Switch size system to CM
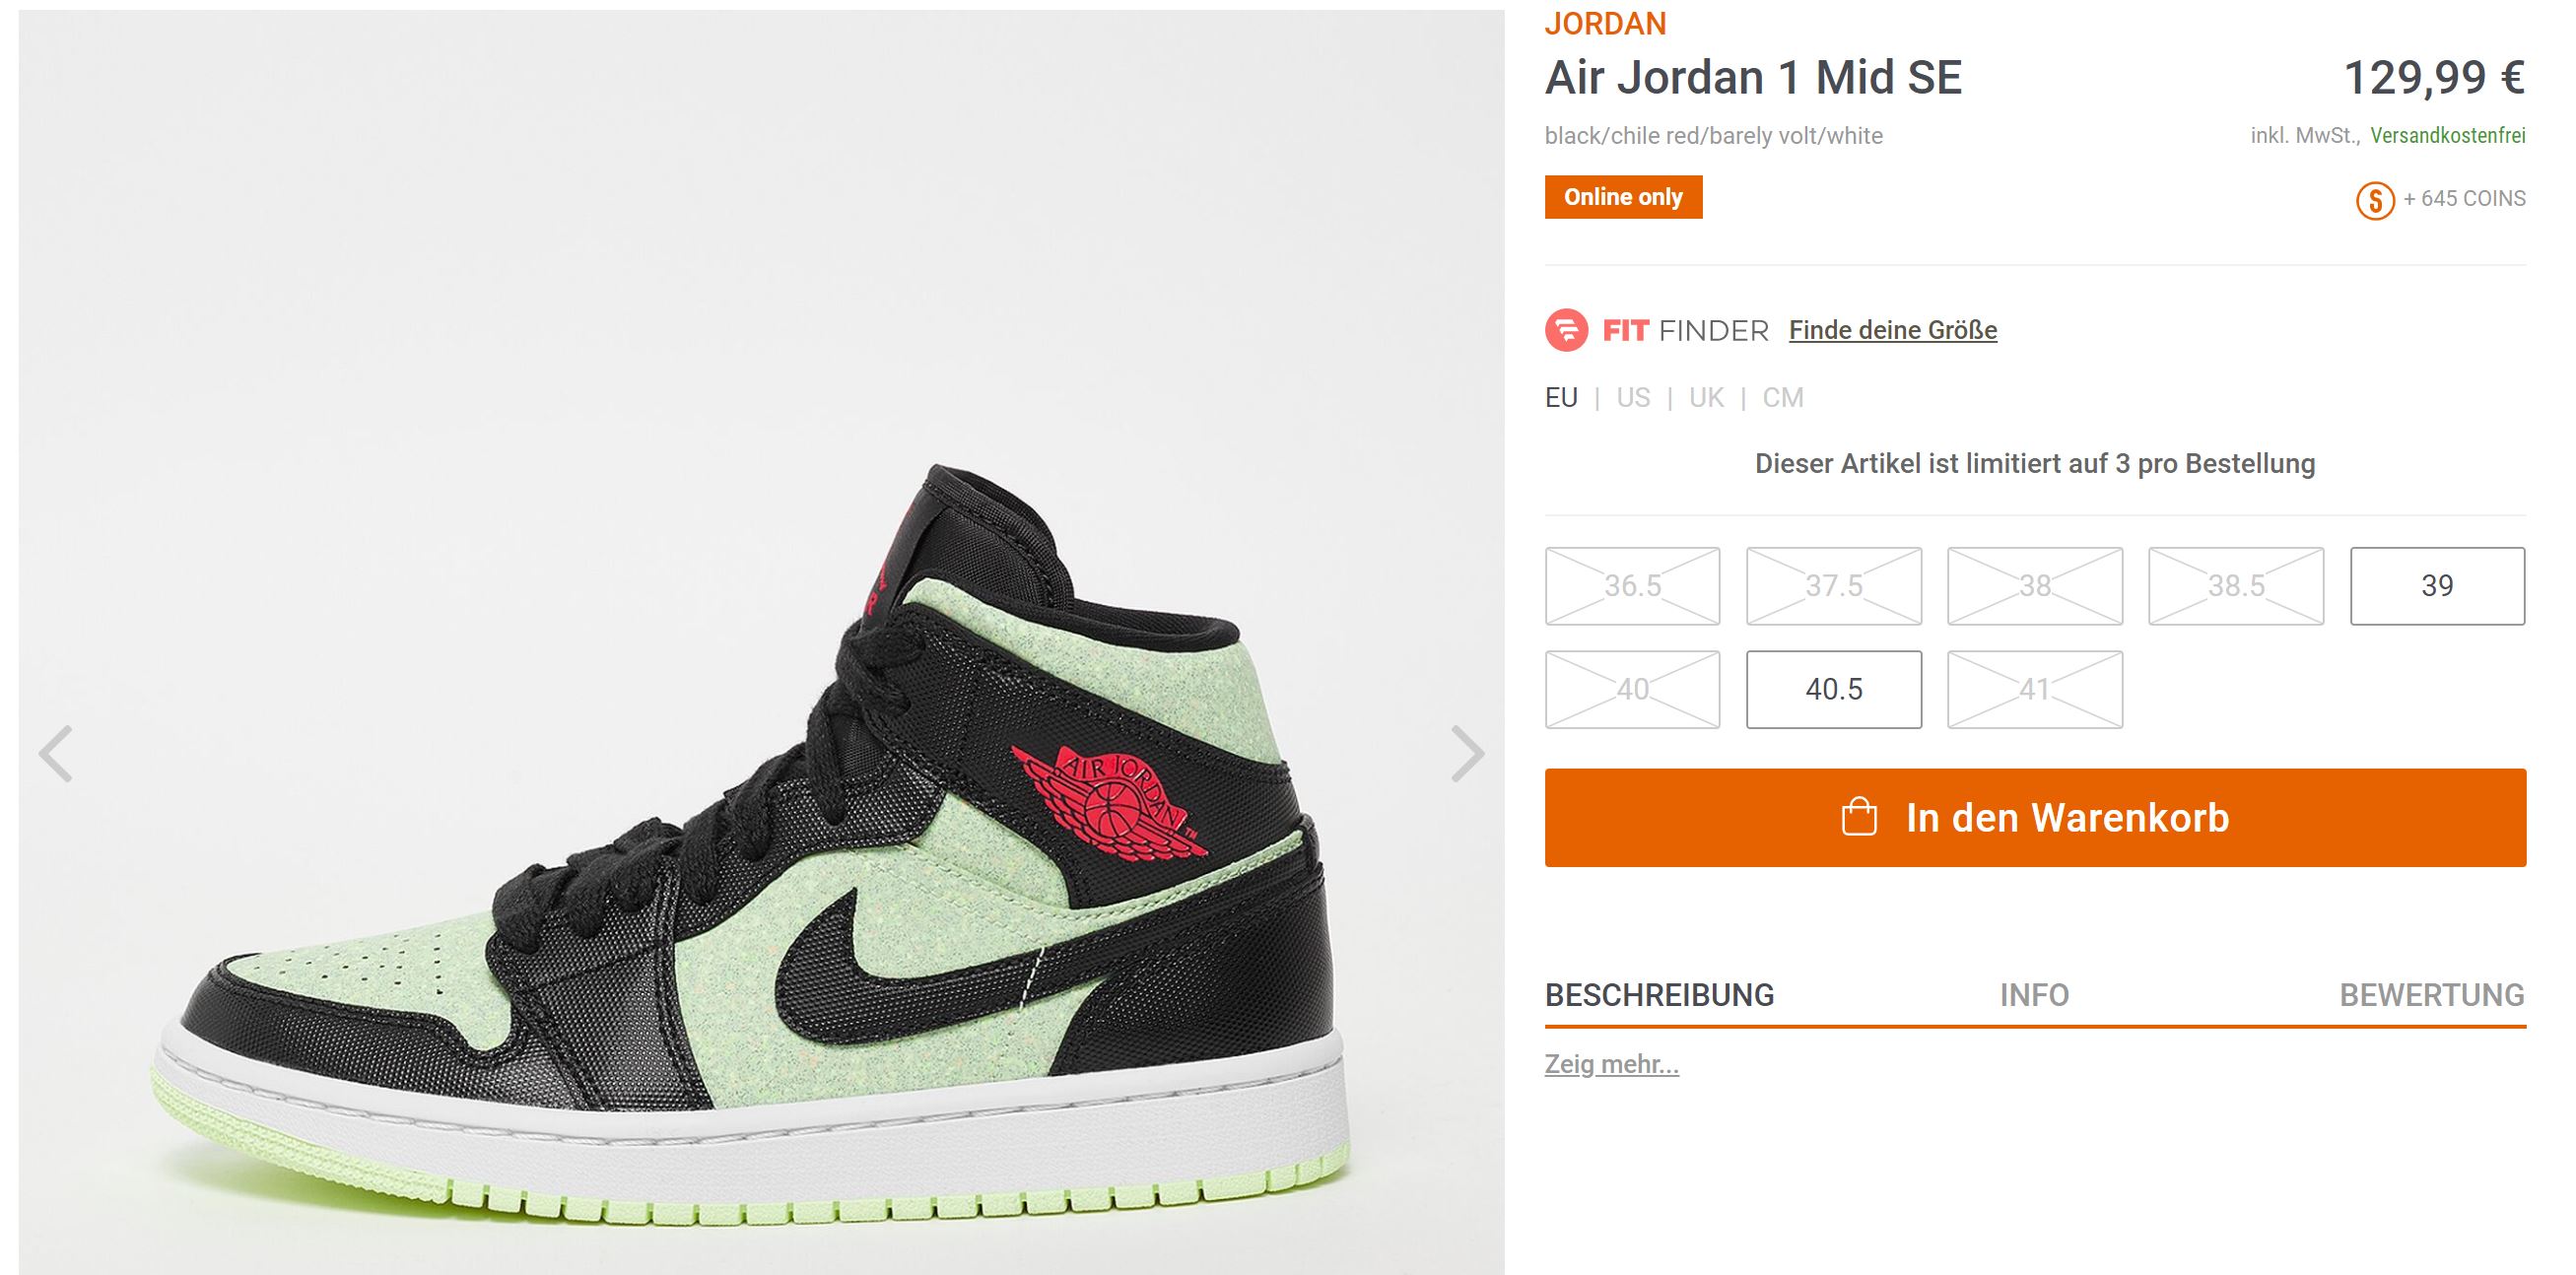This screenshot has width=2576, height=1275. point(1782,398)
